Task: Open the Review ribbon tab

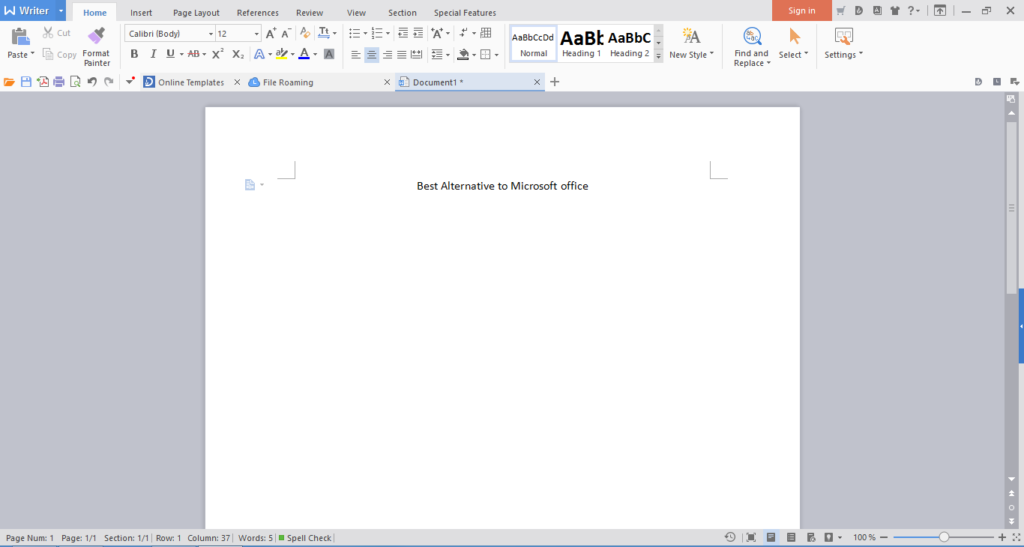Action: (310, 12)
